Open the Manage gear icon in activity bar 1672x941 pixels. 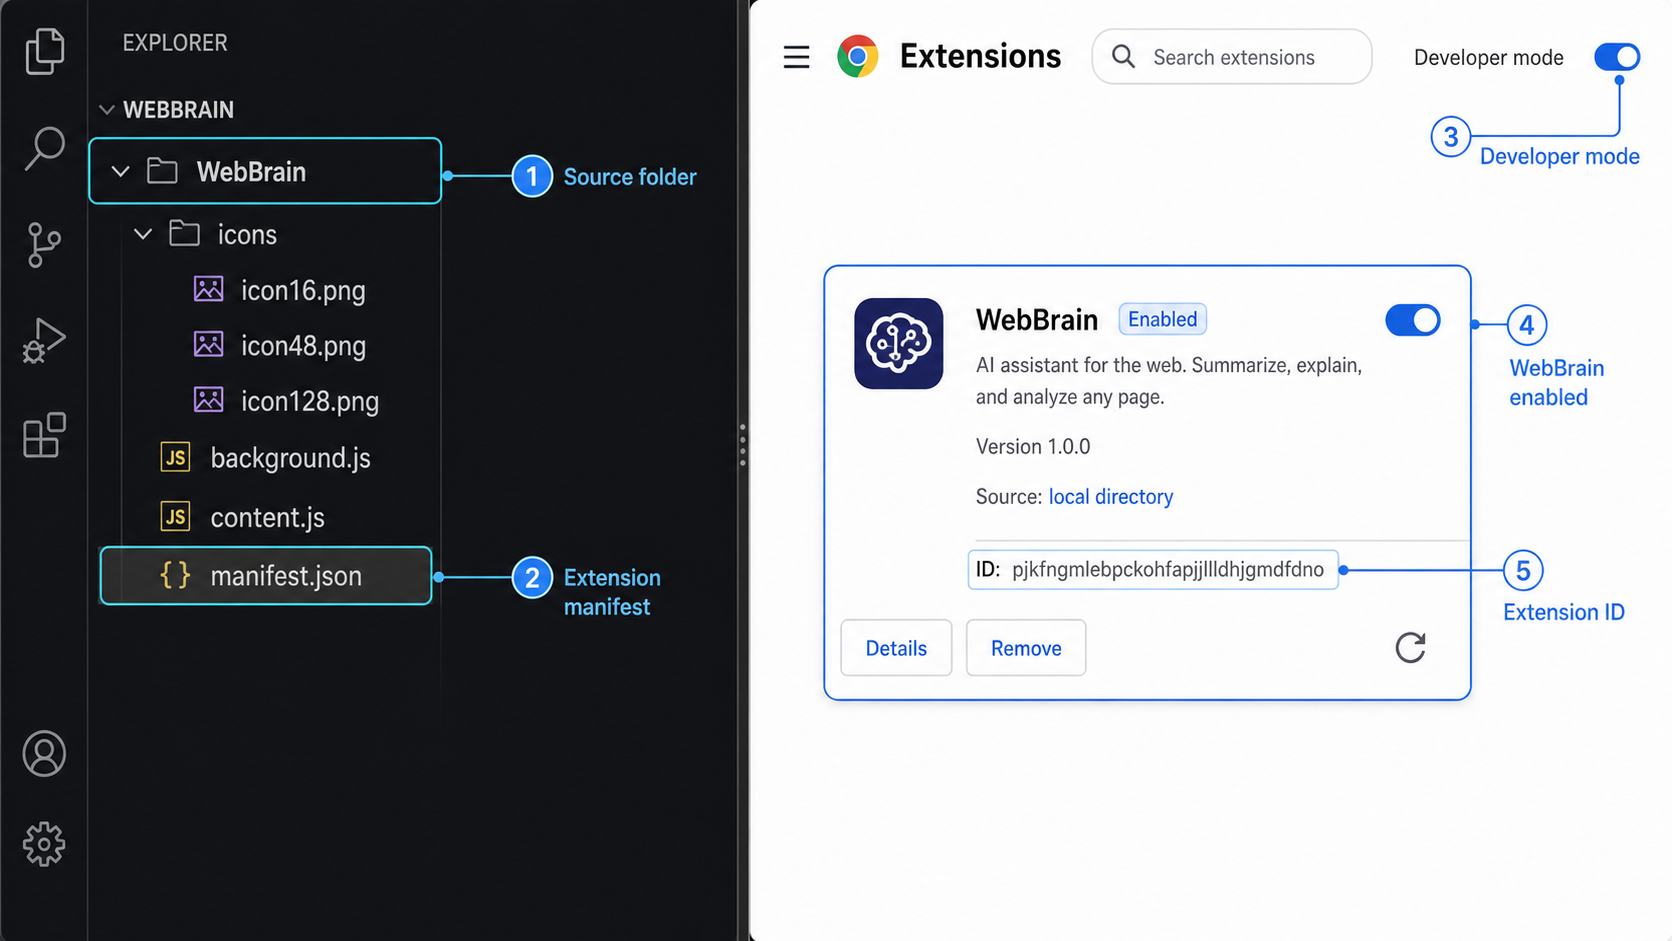tap(44, 845)
